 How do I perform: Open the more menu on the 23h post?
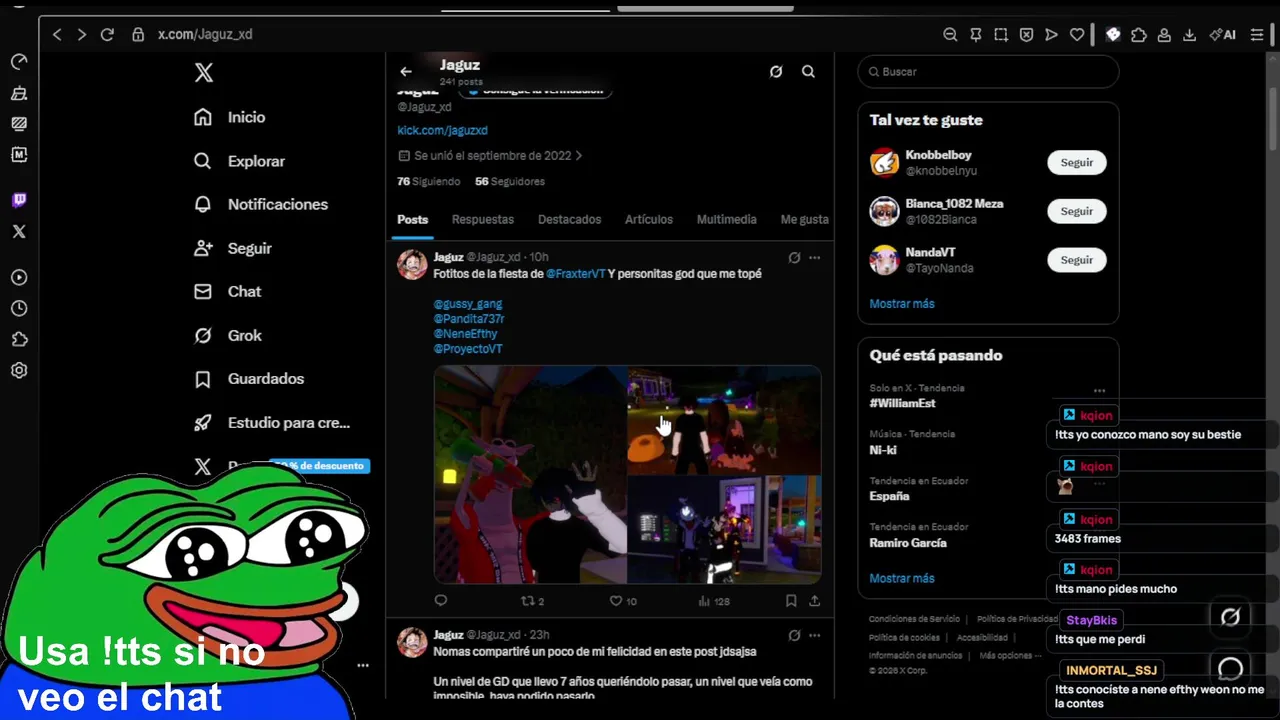[814, 635]
